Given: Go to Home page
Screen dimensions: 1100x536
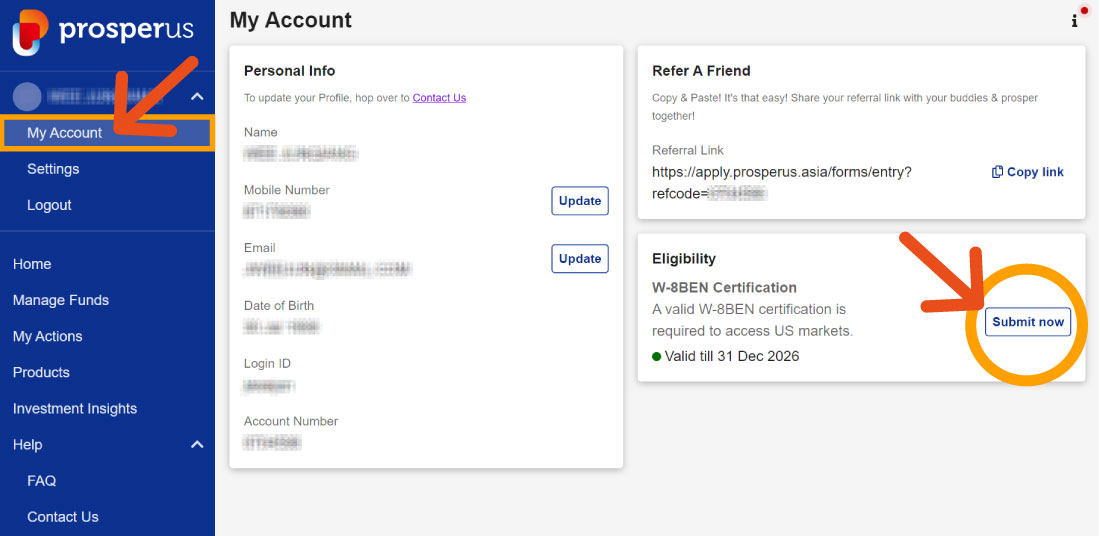Looking at the screenshot, I should [x=32, y=264].
